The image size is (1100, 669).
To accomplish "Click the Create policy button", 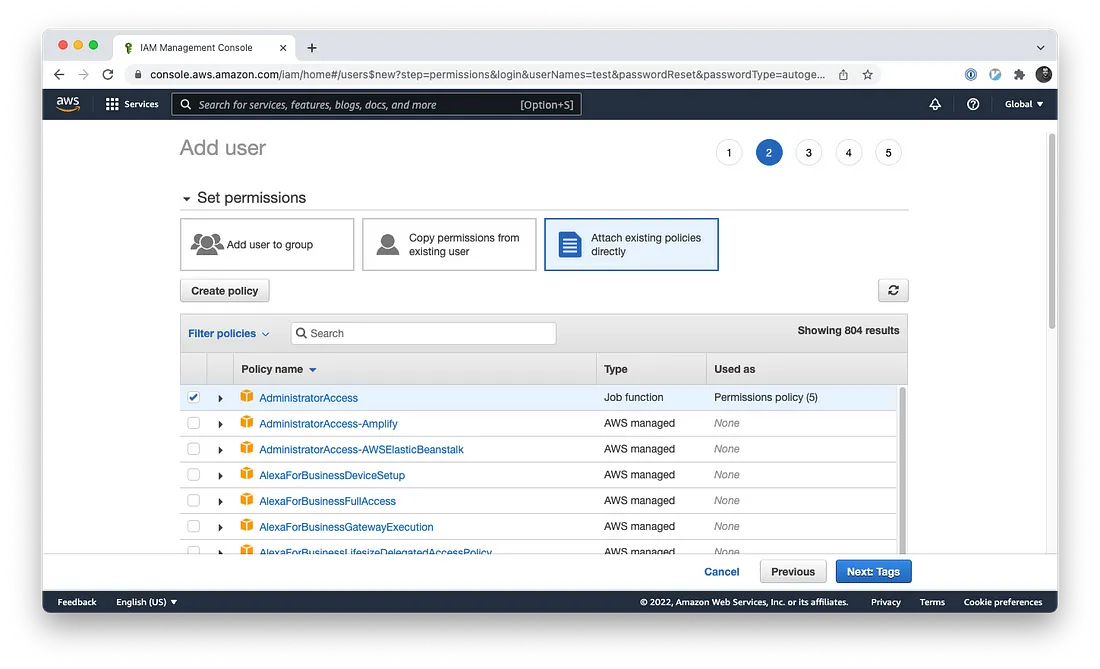I will 224,290.
